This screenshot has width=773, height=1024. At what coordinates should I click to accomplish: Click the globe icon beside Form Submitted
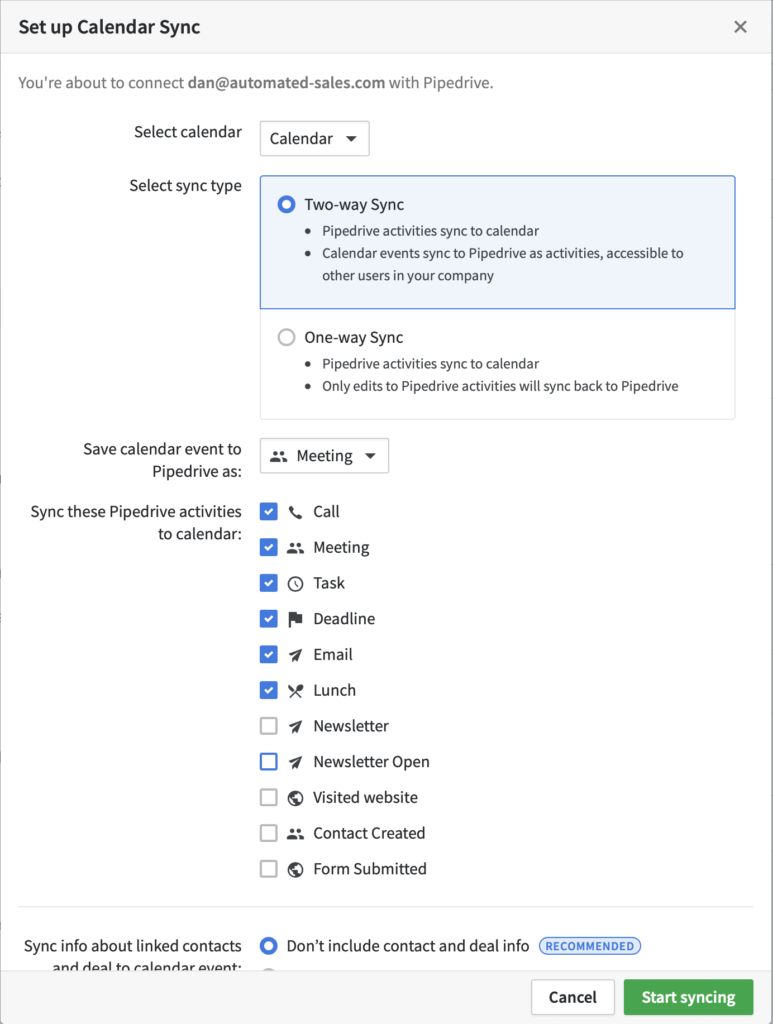coord(295,870)
